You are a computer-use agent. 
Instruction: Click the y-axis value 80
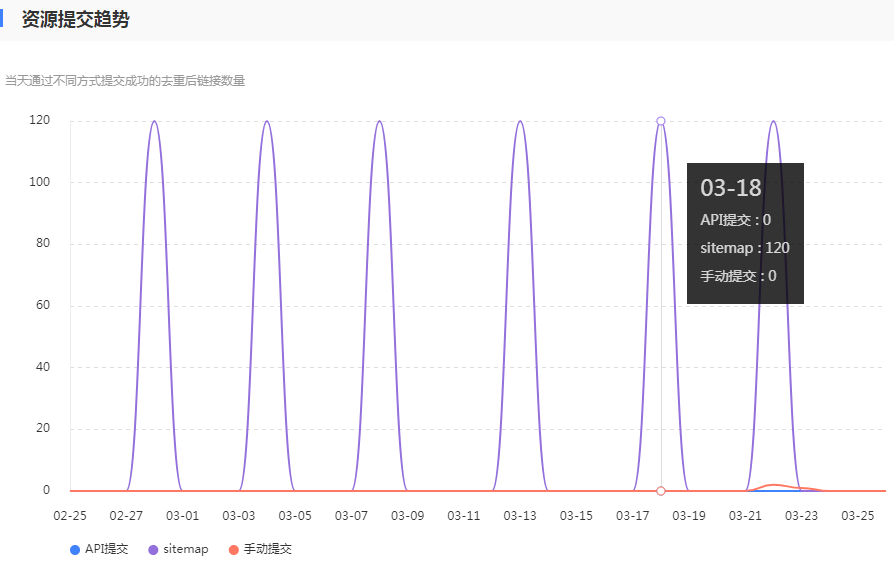[x=43, y=243]
